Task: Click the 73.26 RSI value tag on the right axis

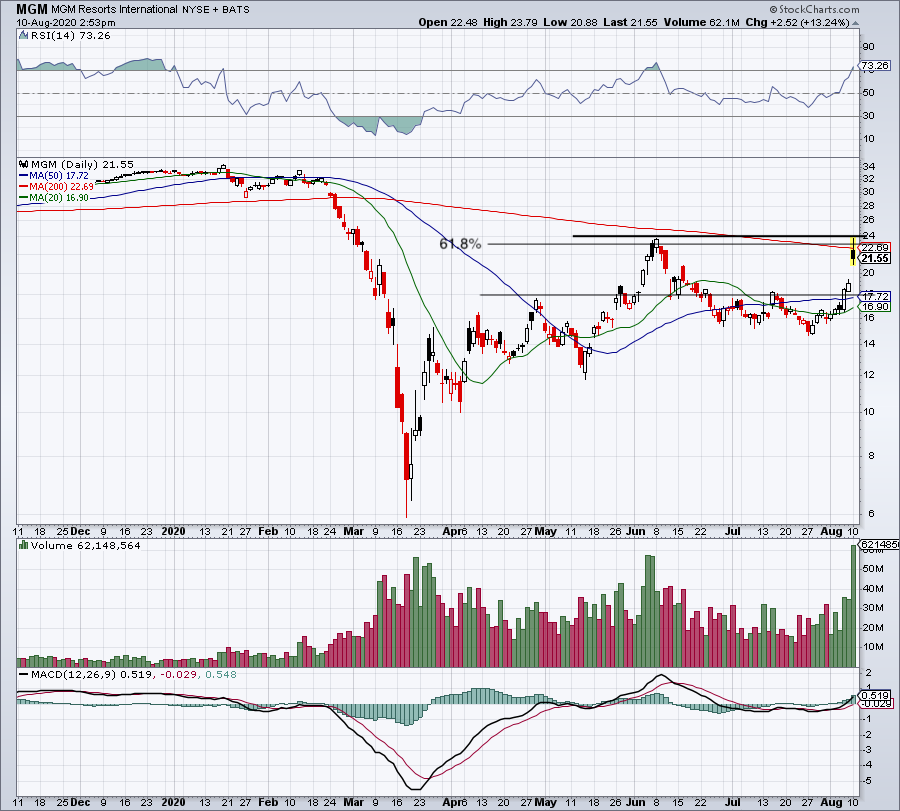Action: coord(875,65)
